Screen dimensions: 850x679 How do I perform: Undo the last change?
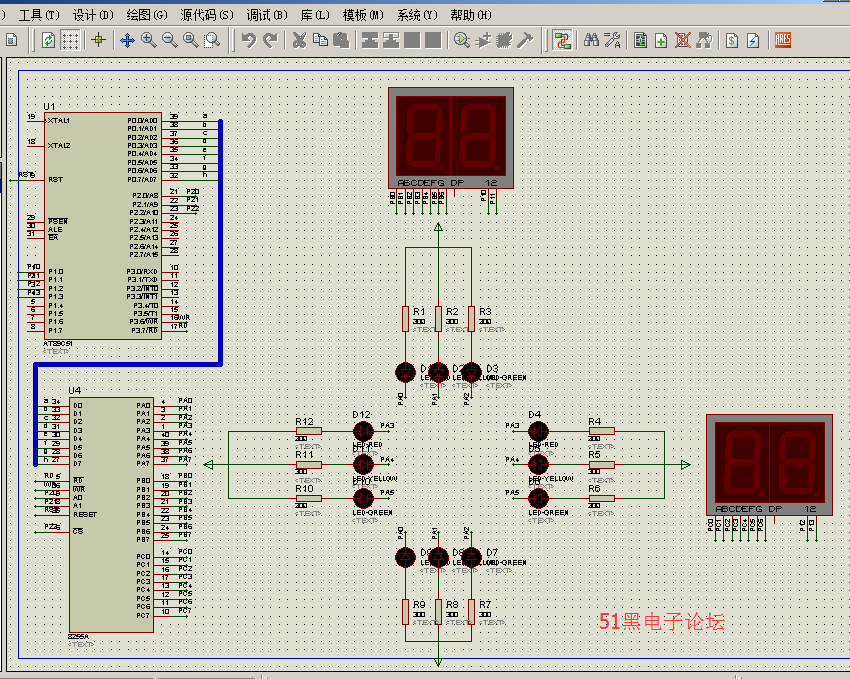point(249,40)
